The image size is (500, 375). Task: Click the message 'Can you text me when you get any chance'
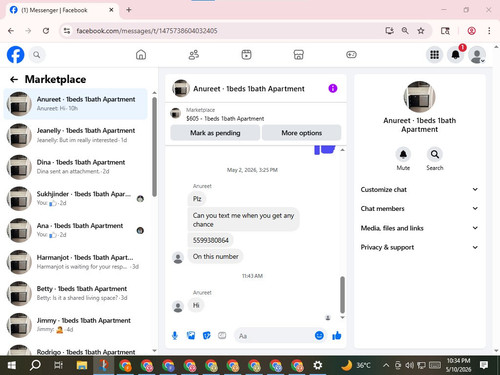tap(243, 220)
